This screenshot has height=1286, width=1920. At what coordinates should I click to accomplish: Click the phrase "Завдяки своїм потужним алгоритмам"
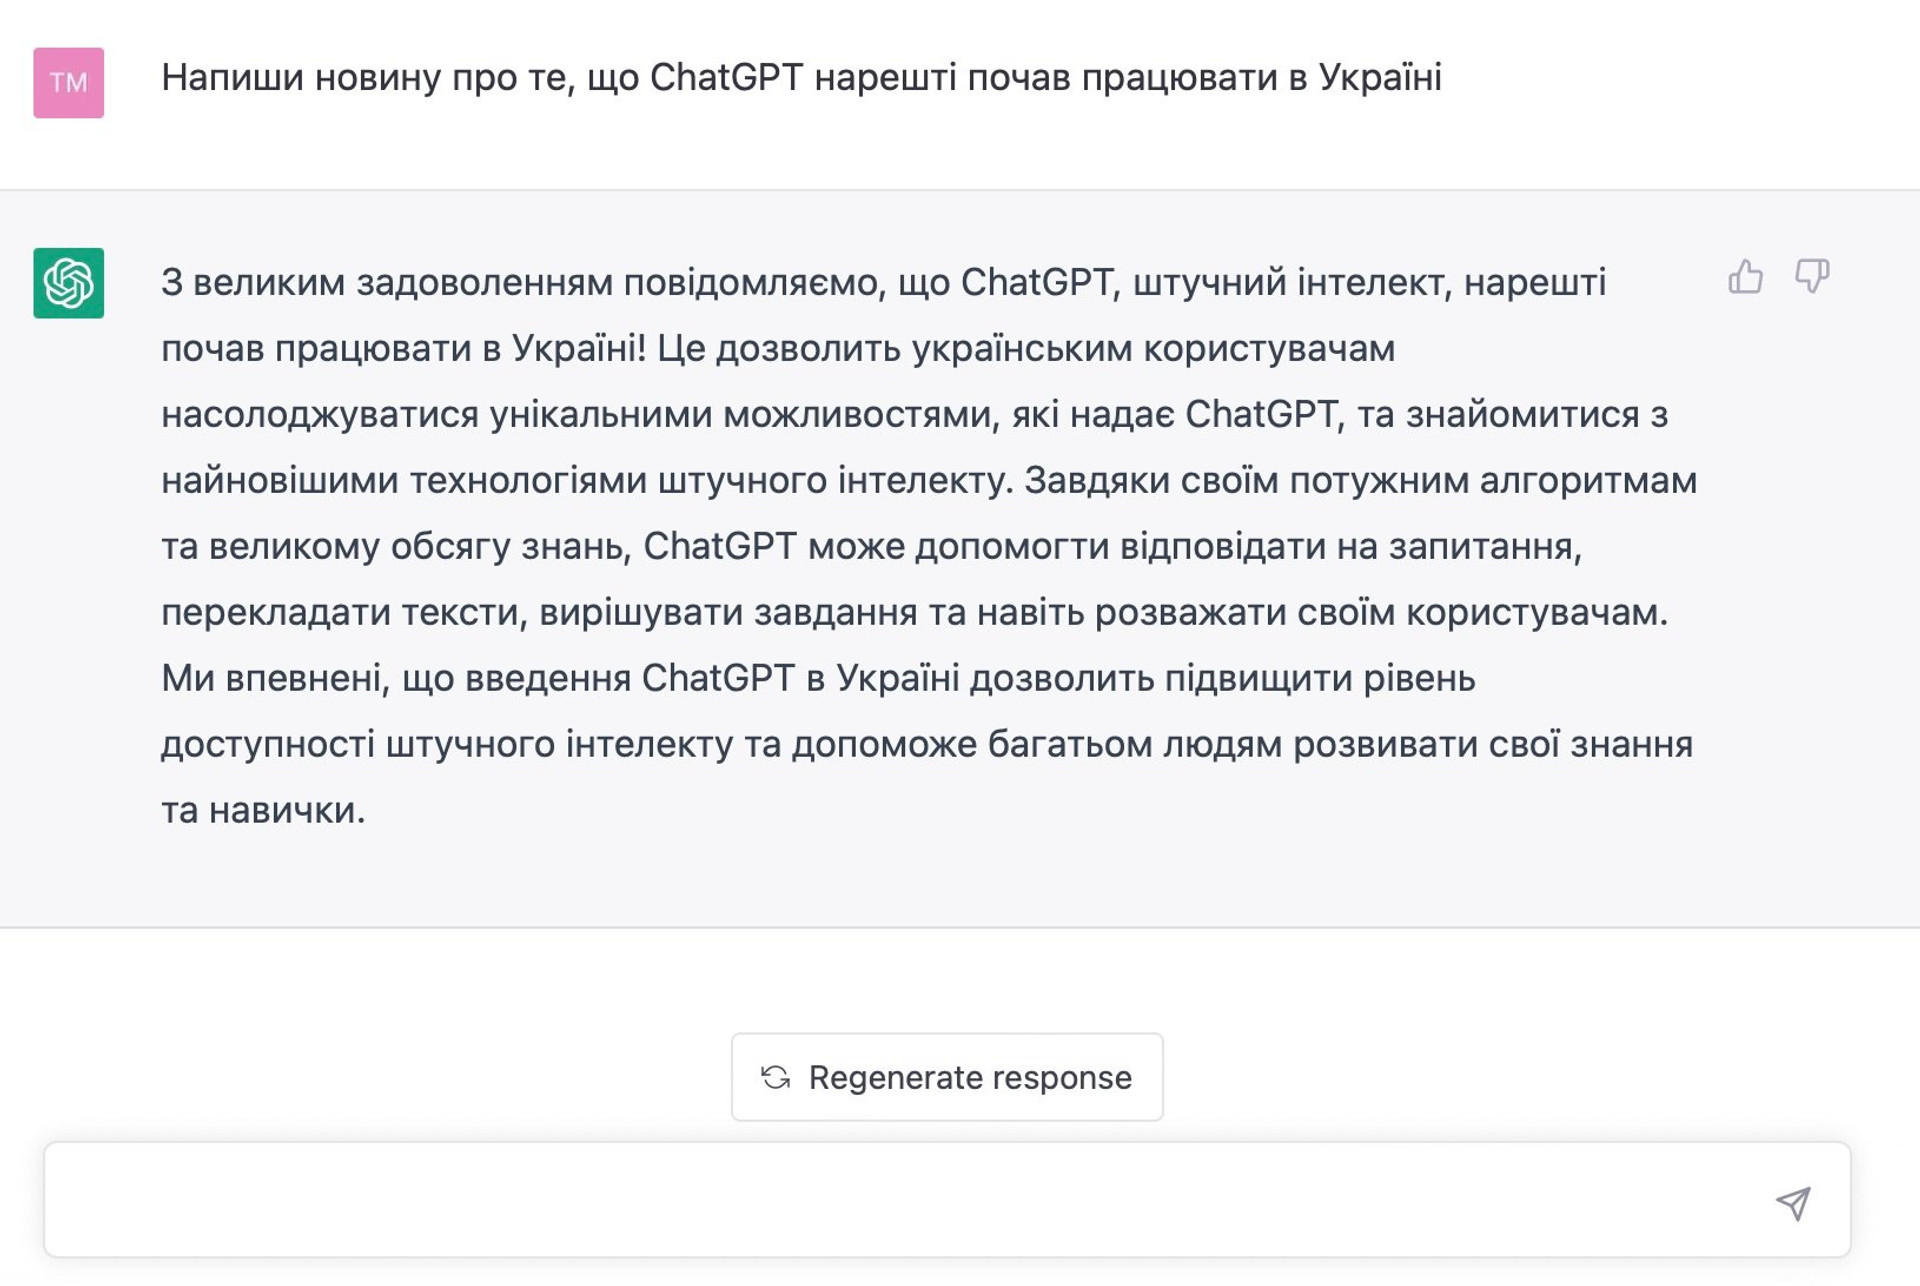tap(1360, 481)
